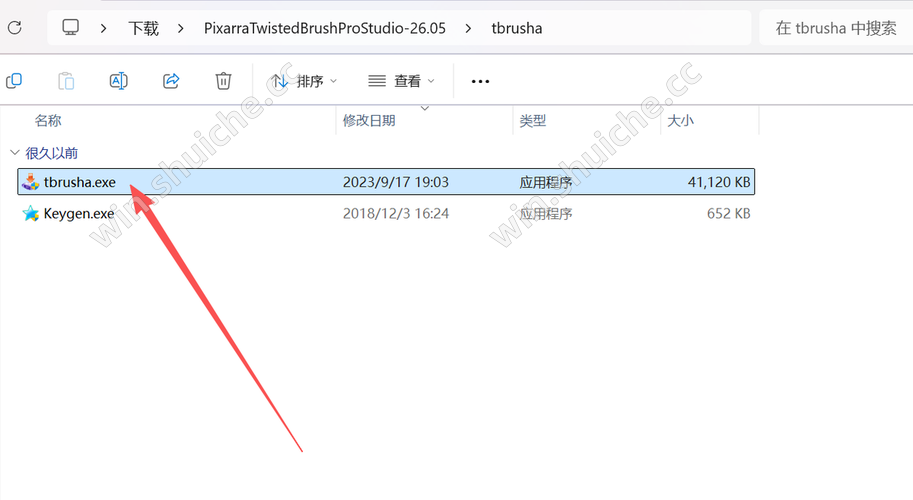Click the copy icon in toolbar
The height and width of the screenshot is (500, 913).
point(14,81)
